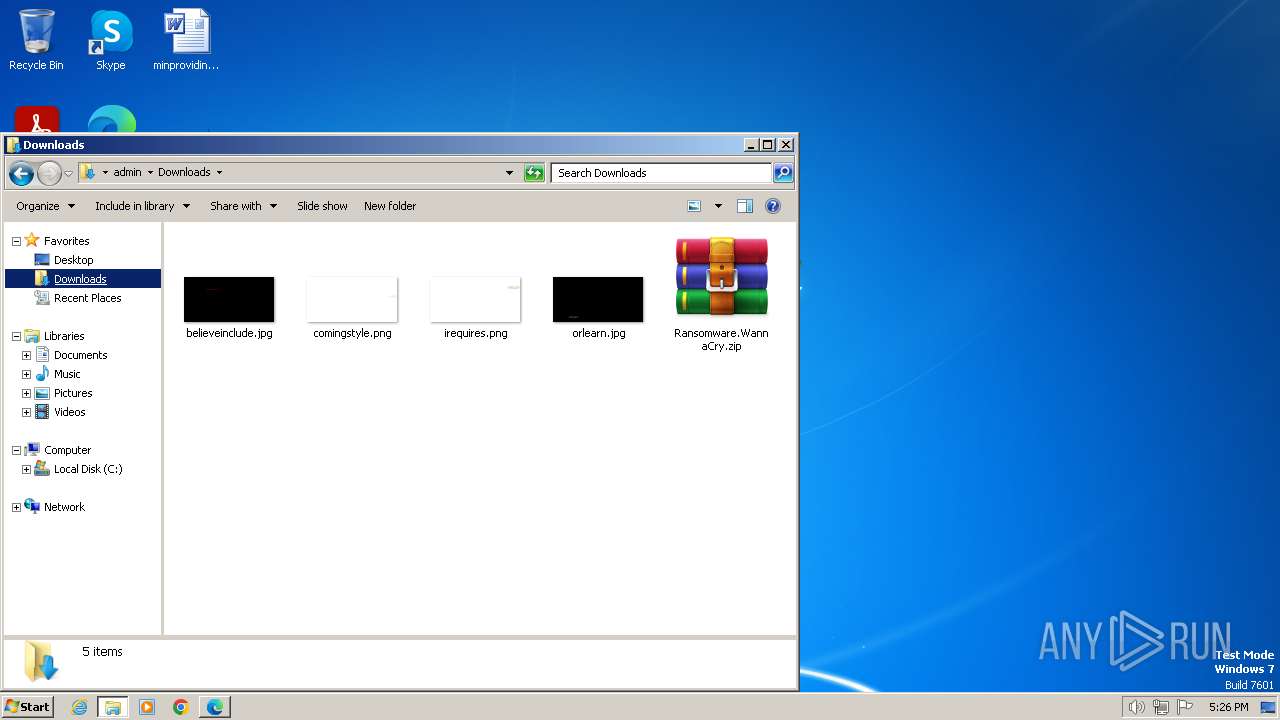Click the volume speaker tray icon

(x=1136, y=707)
